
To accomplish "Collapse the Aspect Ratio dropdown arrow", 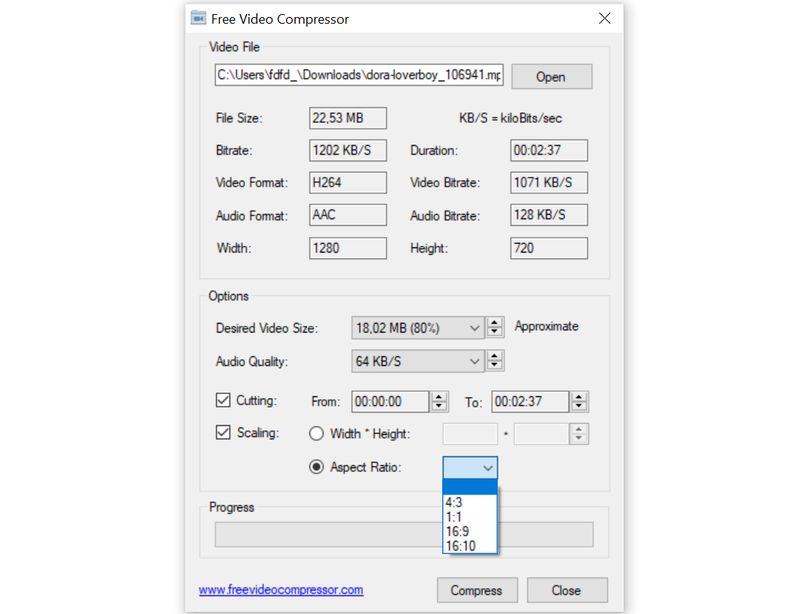I will (x=488, y=468).
